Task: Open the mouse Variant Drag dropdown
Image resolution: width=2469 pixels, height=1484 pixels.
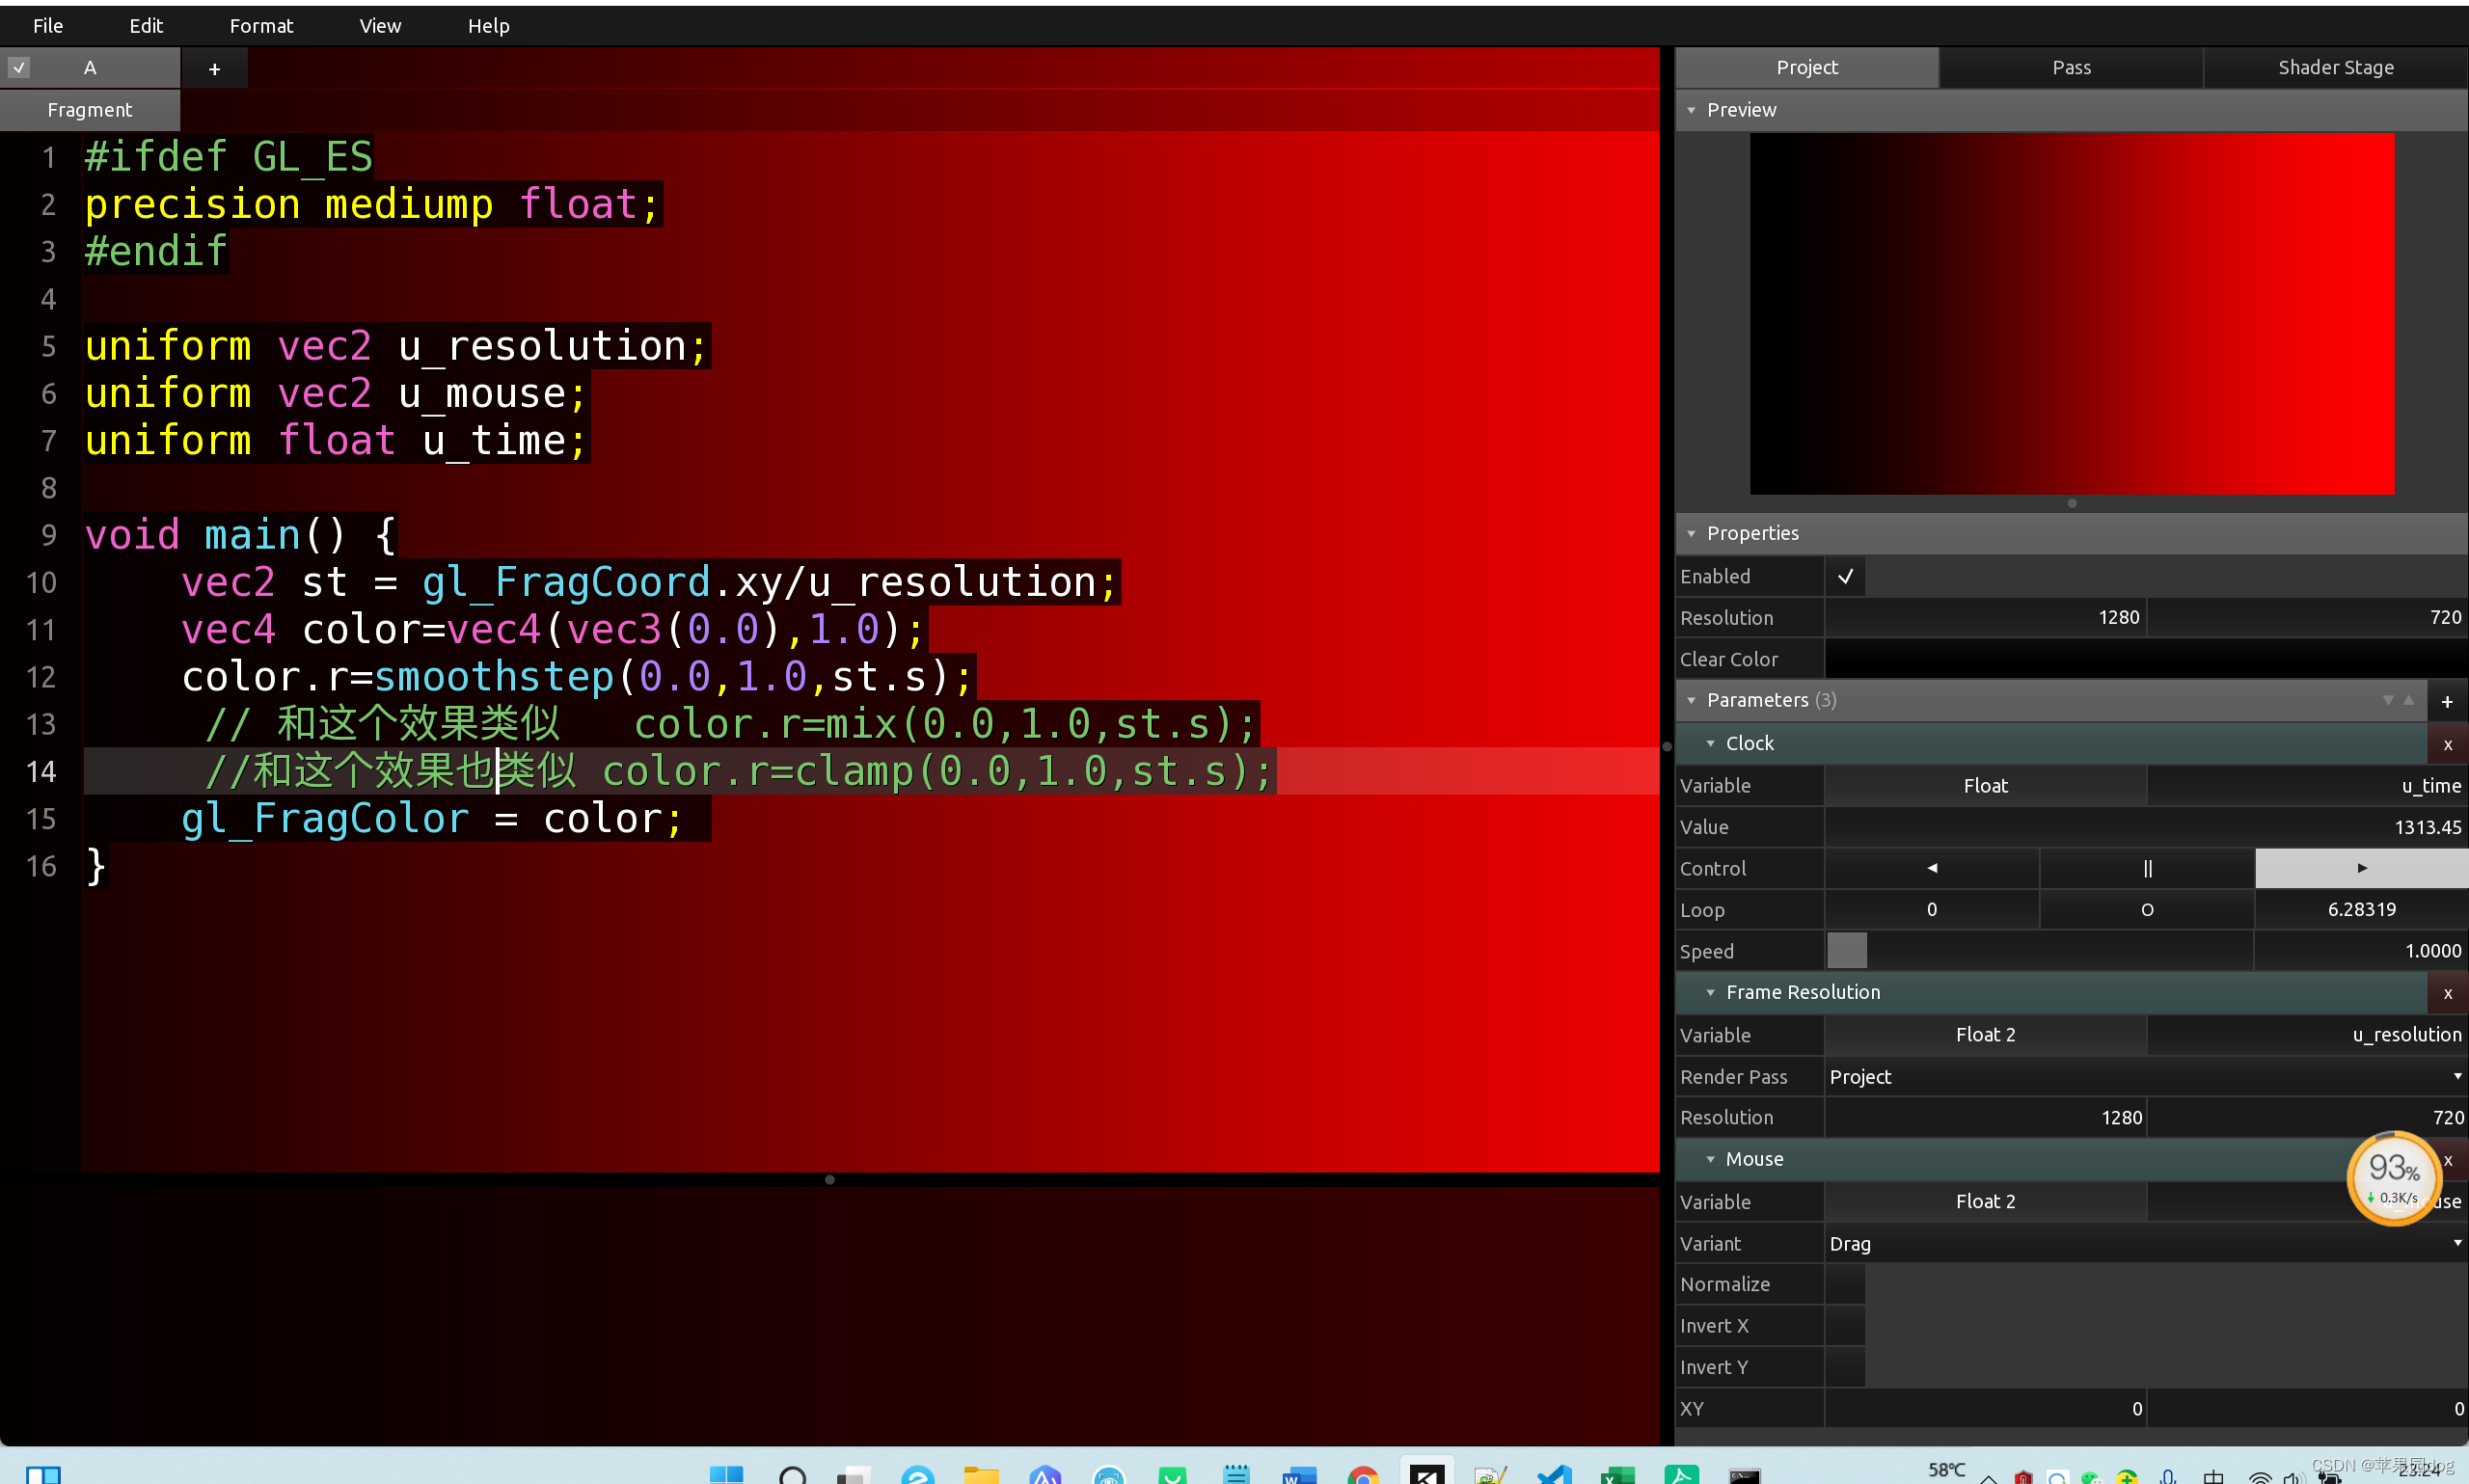Action: click(x=2144, y=1243)
